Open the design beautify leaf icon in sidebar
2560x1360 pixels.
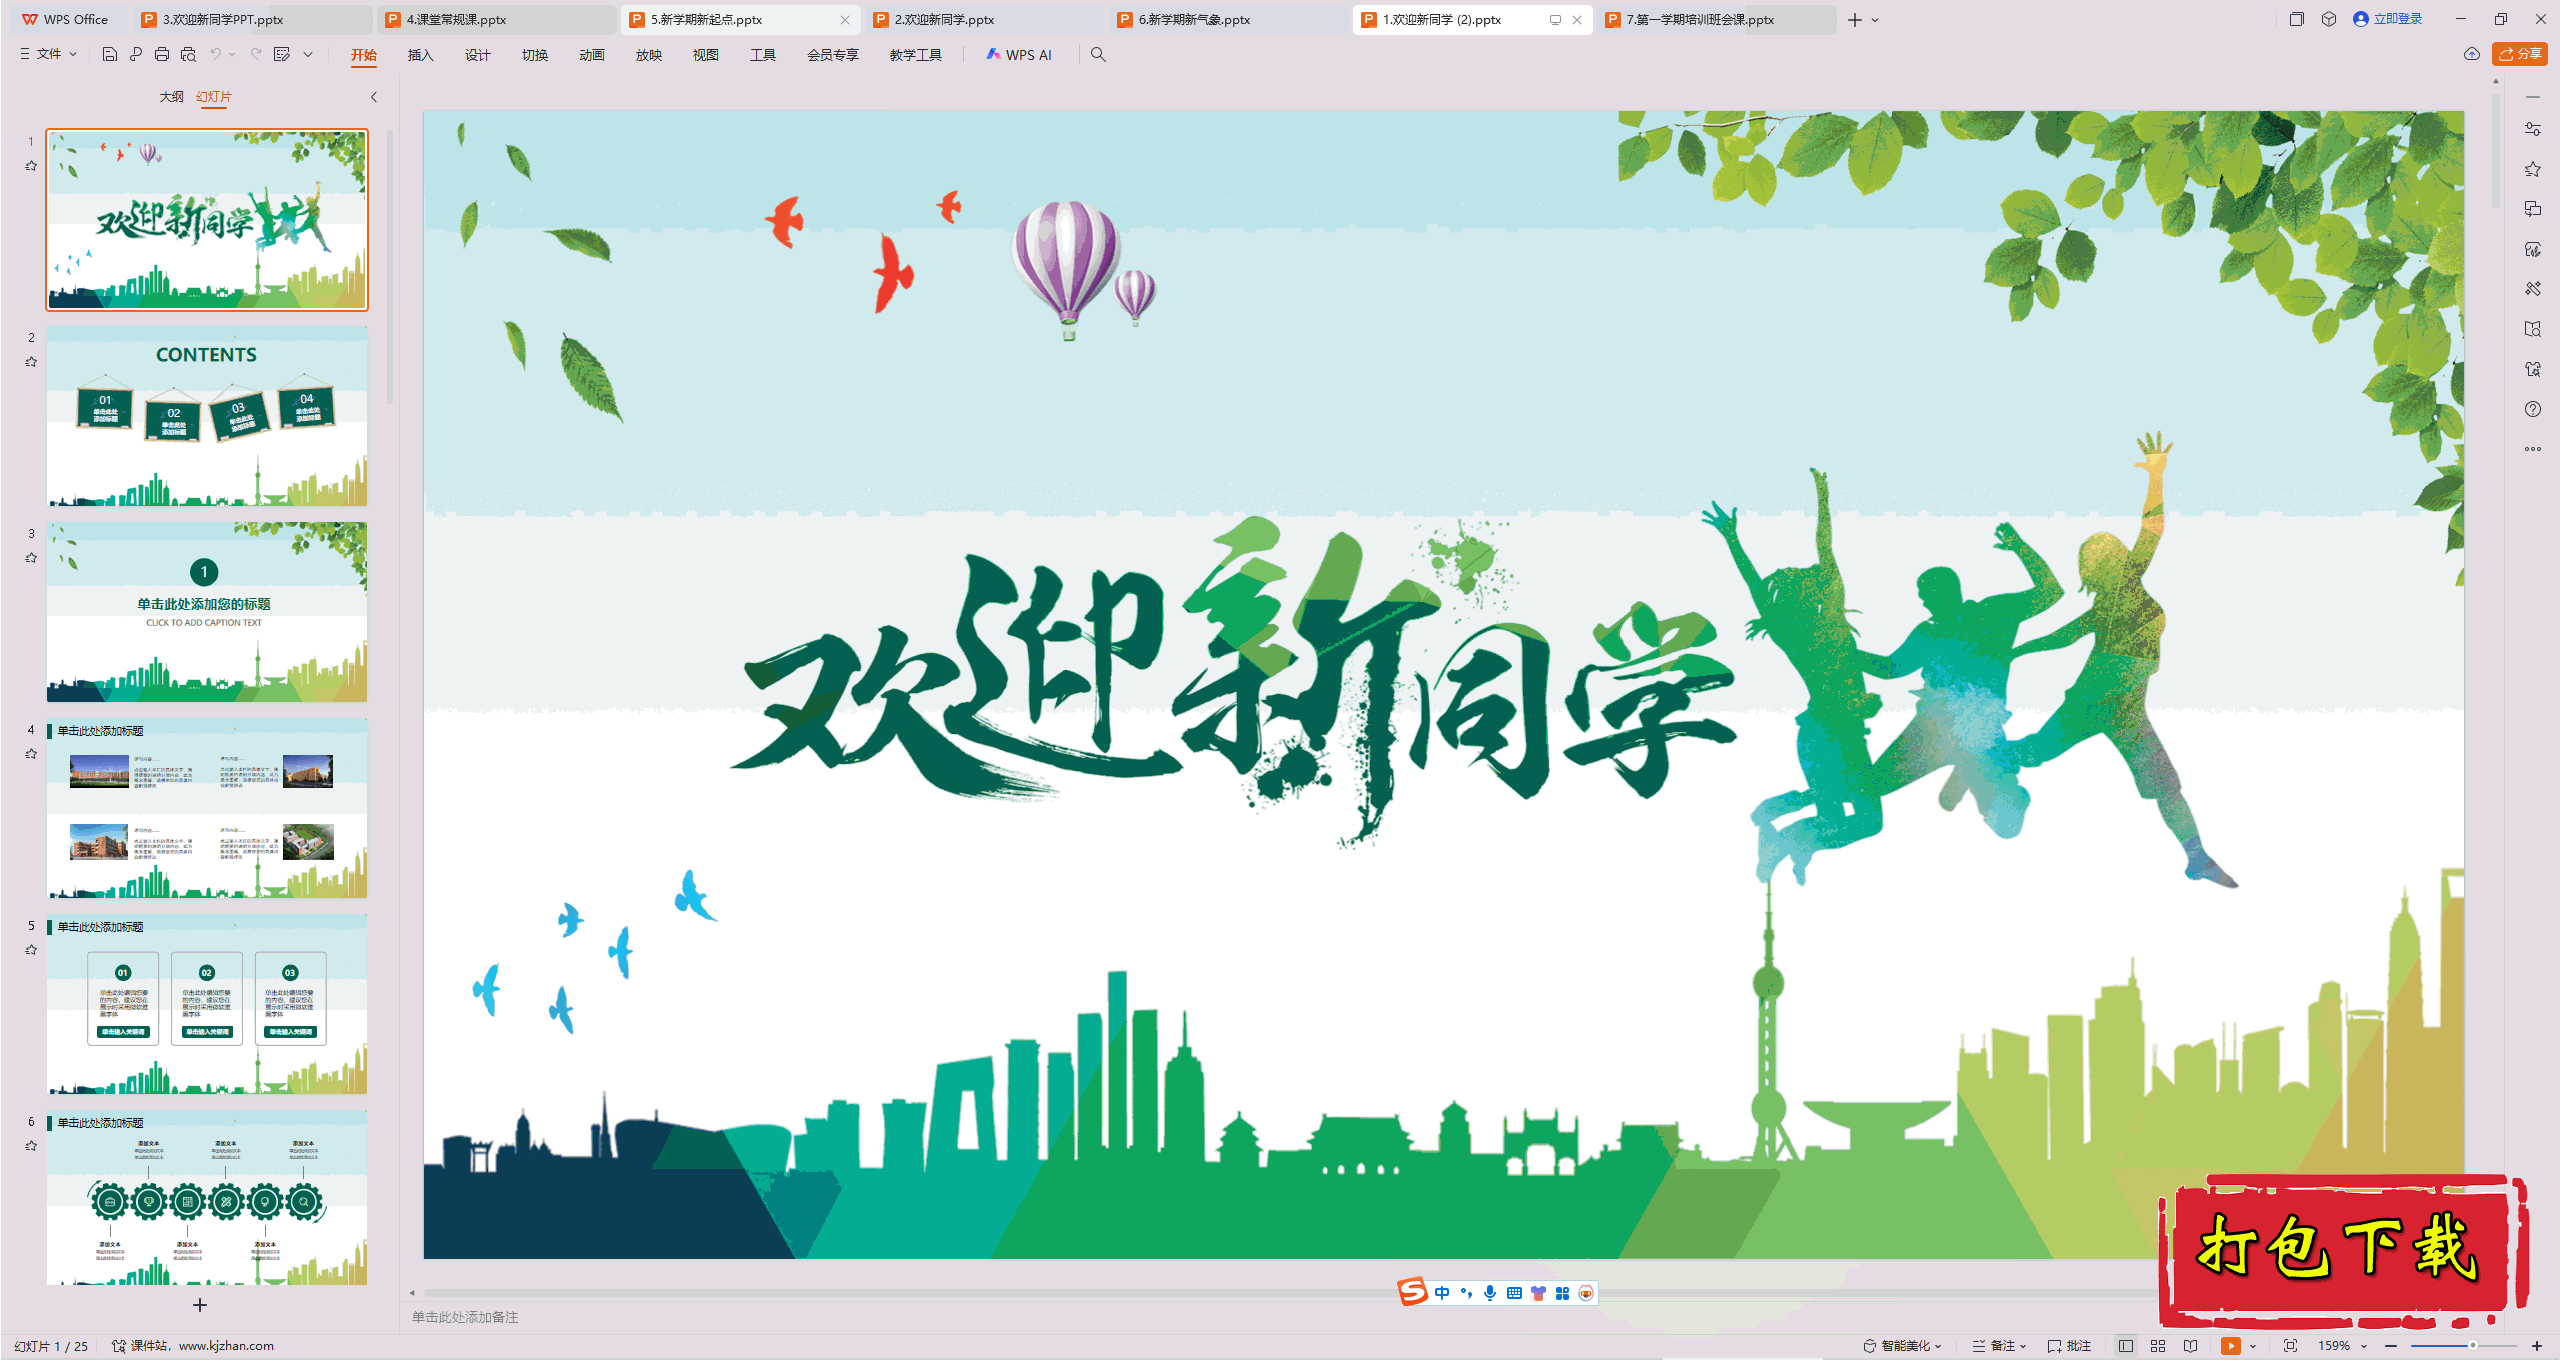pyautogui.click(x=2533, y=249)
